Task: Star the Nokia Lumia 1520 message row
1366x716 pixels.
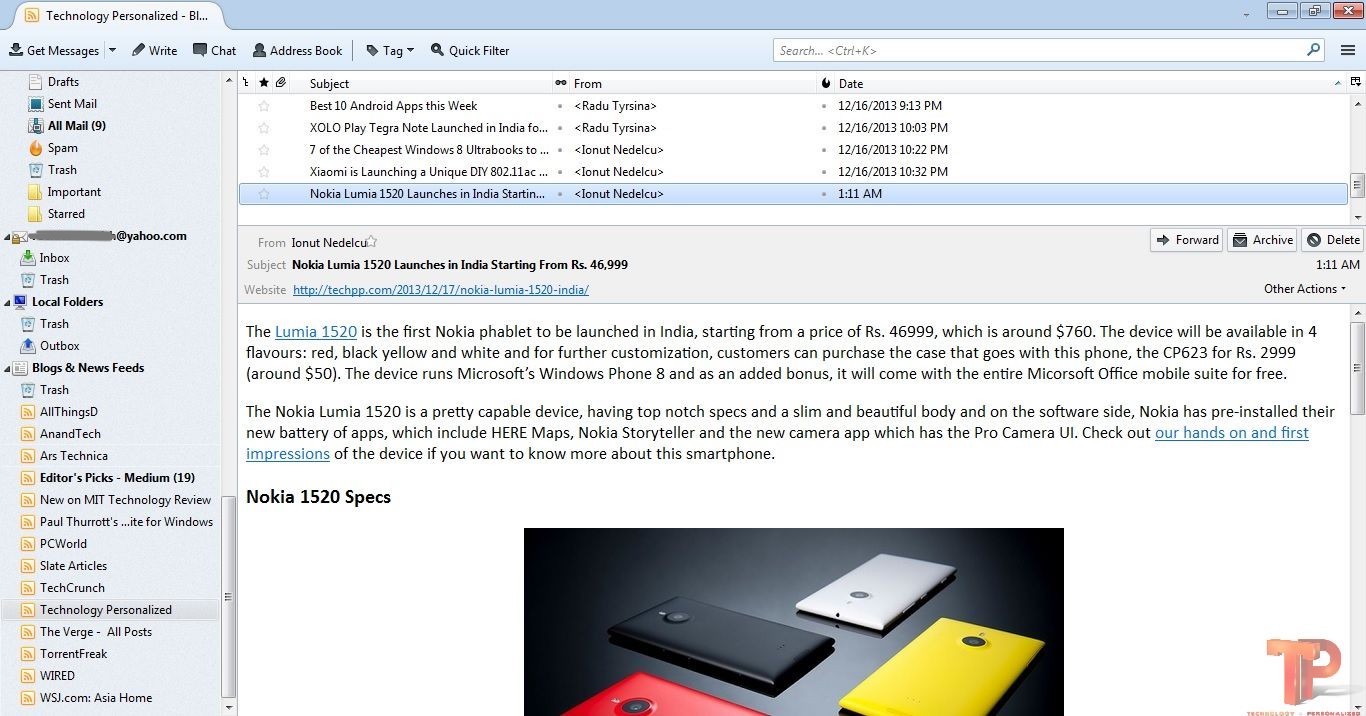Action: click(264, 193)
